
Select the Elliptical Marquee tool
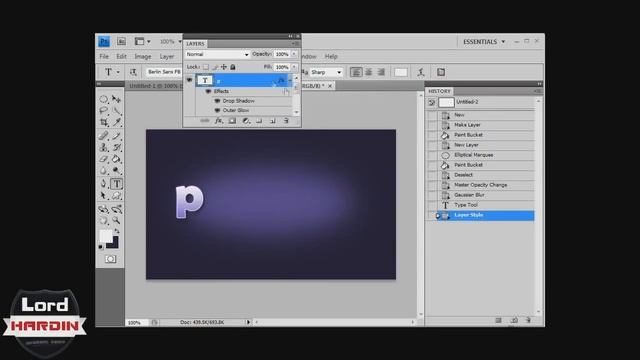[104, 99]
